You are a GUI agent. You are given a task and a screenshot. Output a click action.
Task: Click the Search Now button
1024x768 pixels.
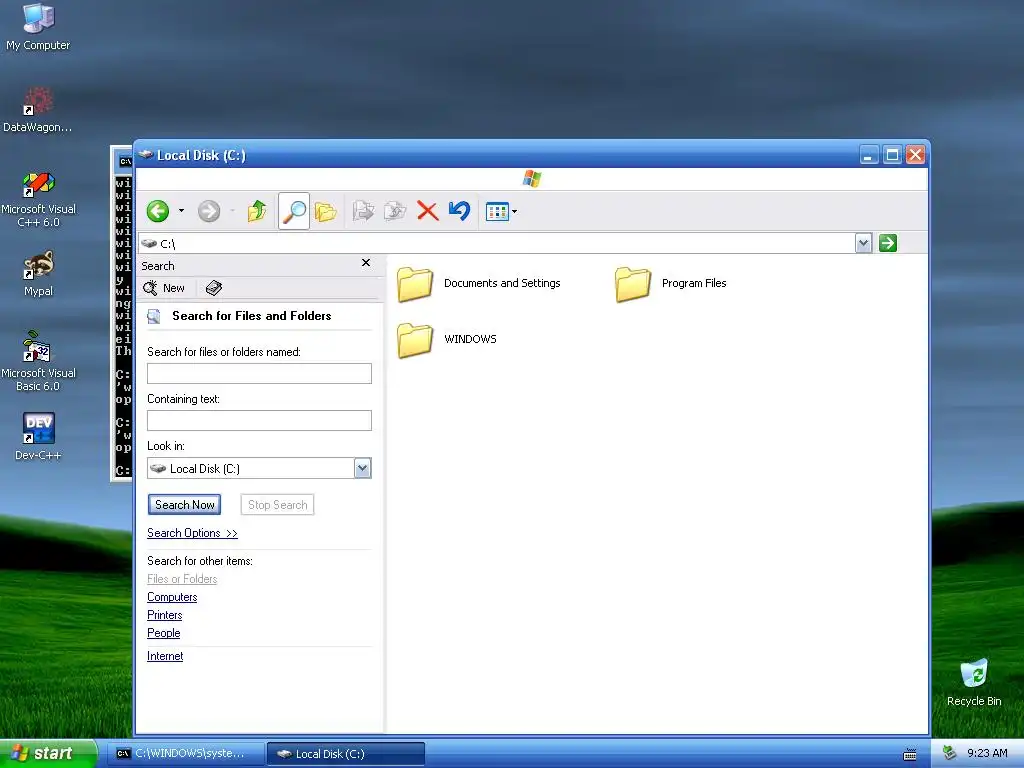(x=185, y=505)
